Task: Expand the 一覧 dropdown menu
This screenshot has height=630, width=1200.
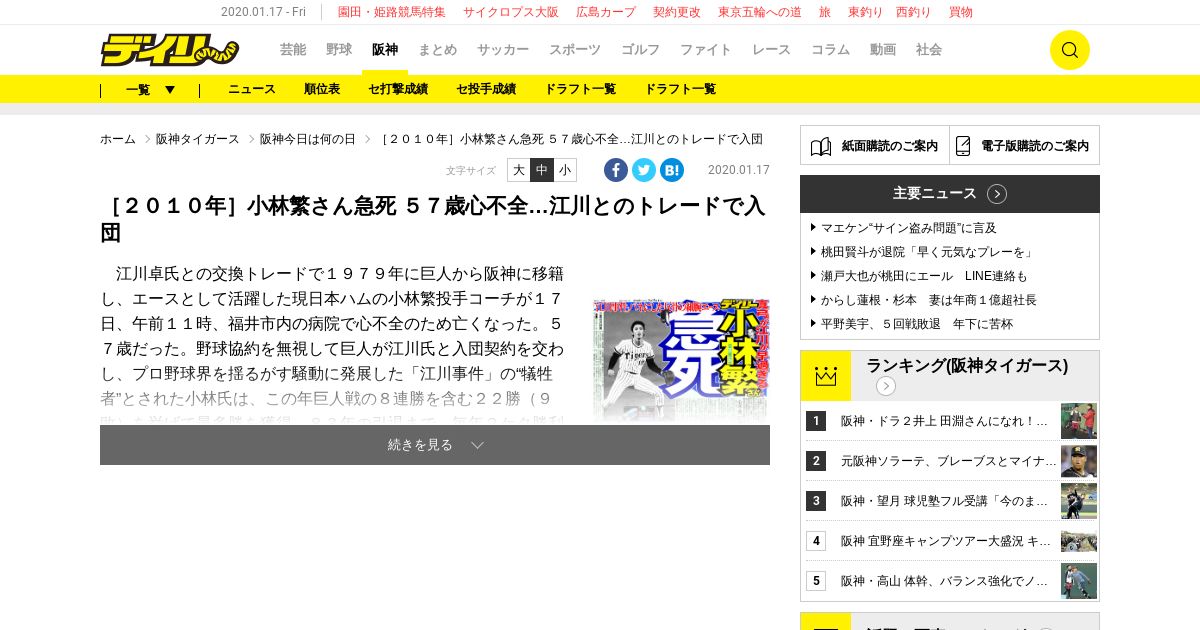Action: tap(150, 89)
